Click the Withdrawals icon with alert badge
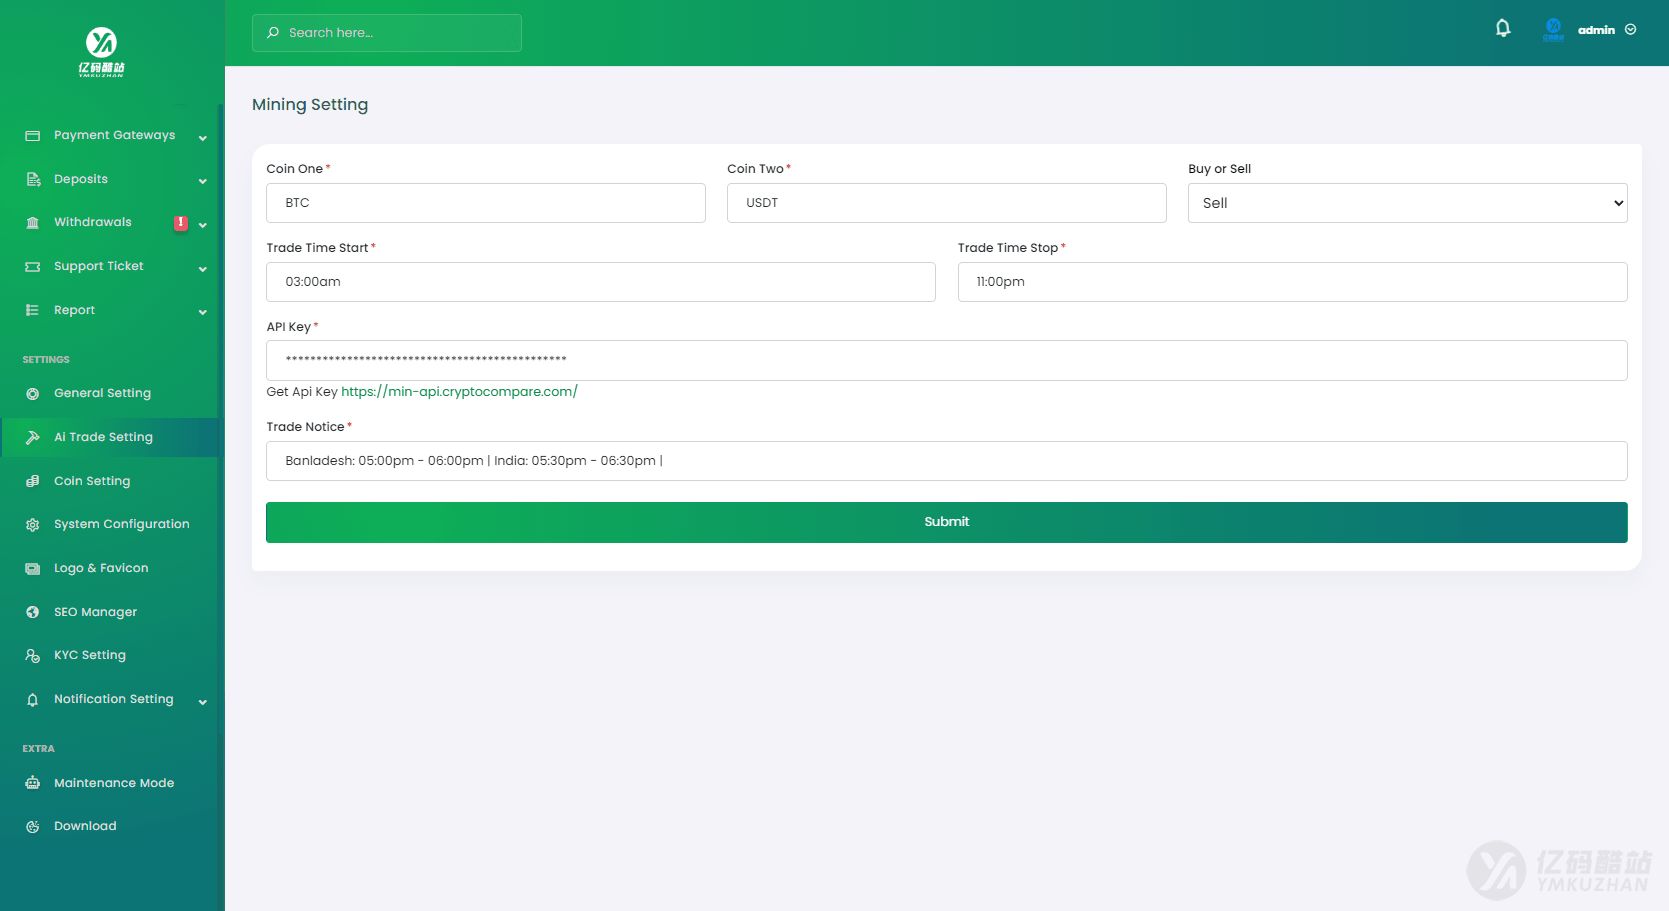Image resolution: width=1669 pixels, height=911 pixels. click(x=33, y=222)
